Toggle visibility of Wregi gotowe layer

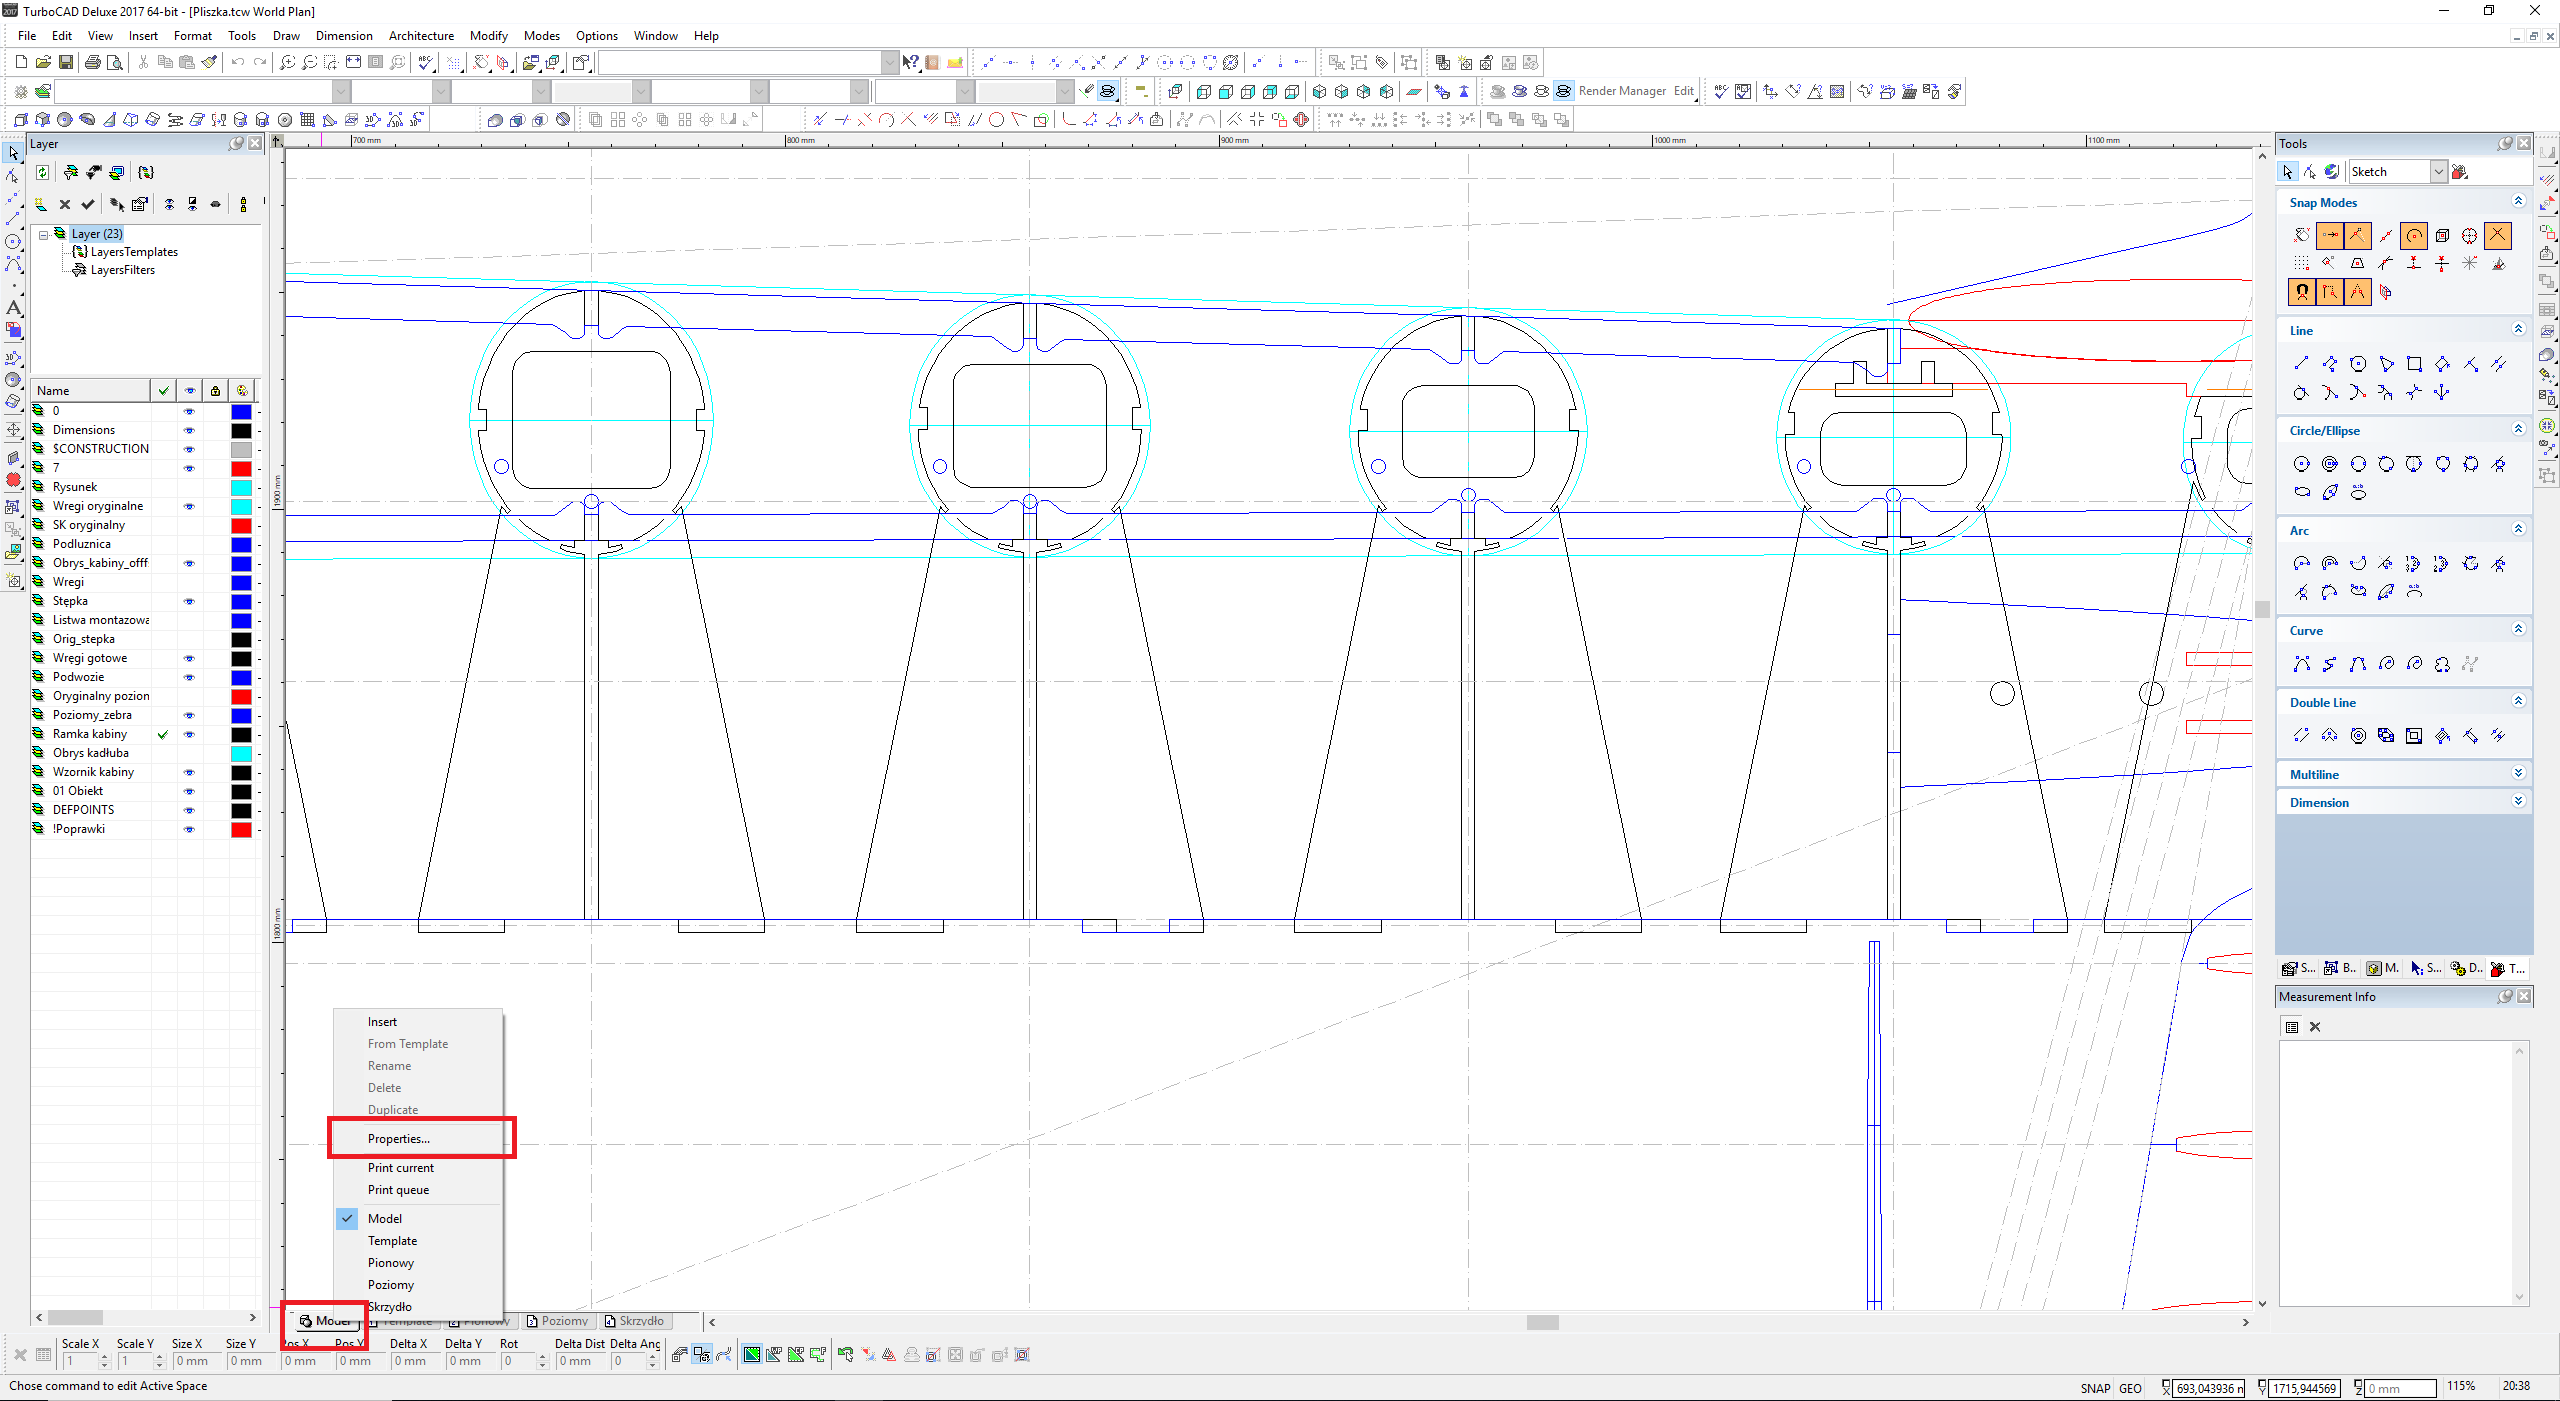[x=189, y=658]
